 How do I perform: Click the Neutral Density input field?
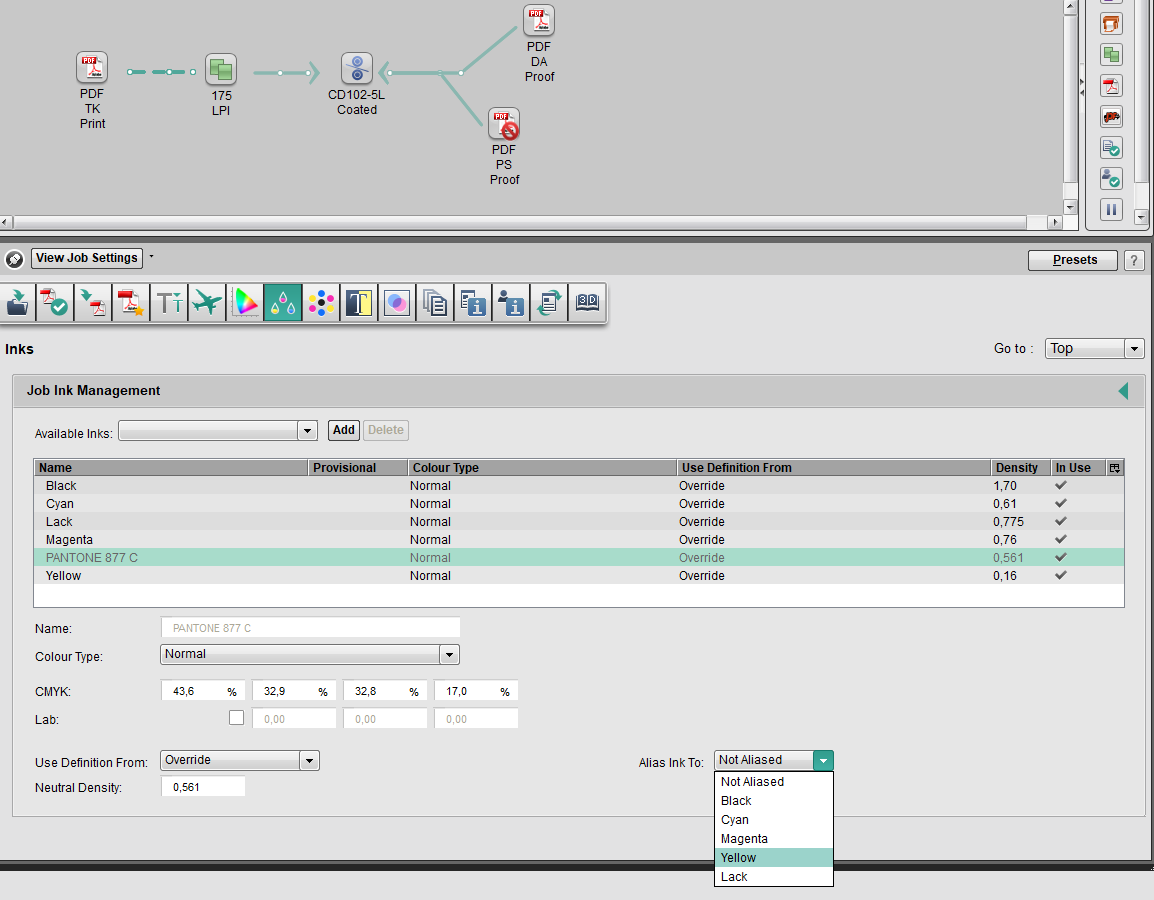tap(203, 788)
